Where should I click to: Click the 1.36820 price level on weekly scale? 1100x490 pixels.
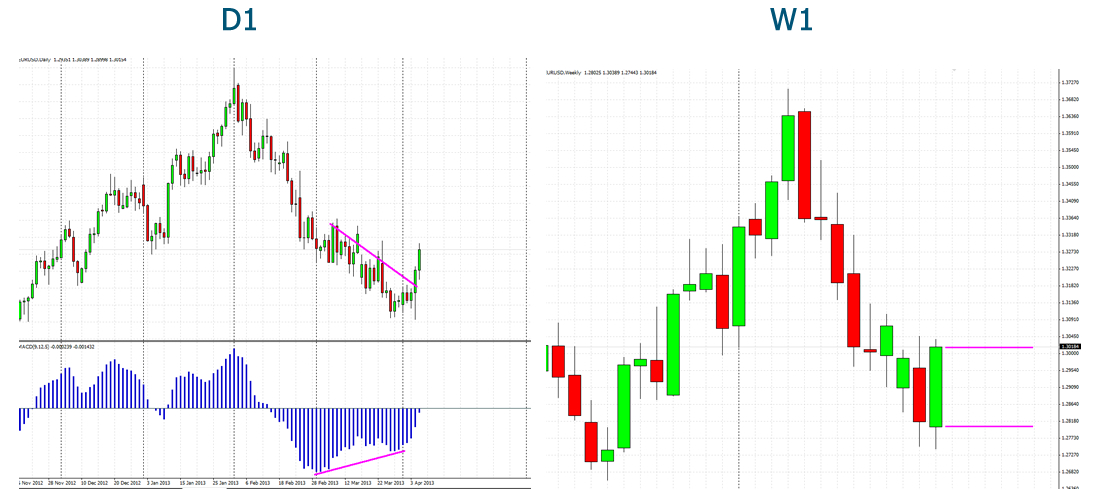(x=1071, y=99)
